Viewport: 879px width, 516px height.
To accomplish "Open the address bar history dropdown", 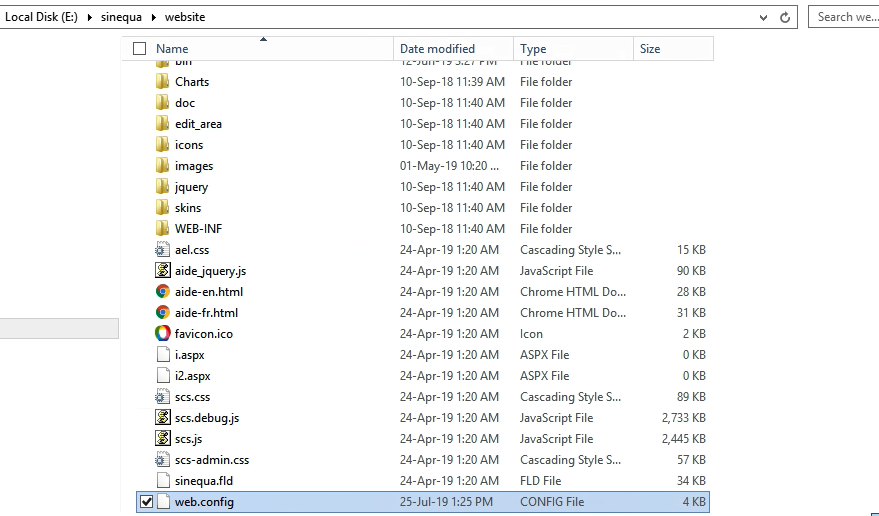I will click(765, 17).
